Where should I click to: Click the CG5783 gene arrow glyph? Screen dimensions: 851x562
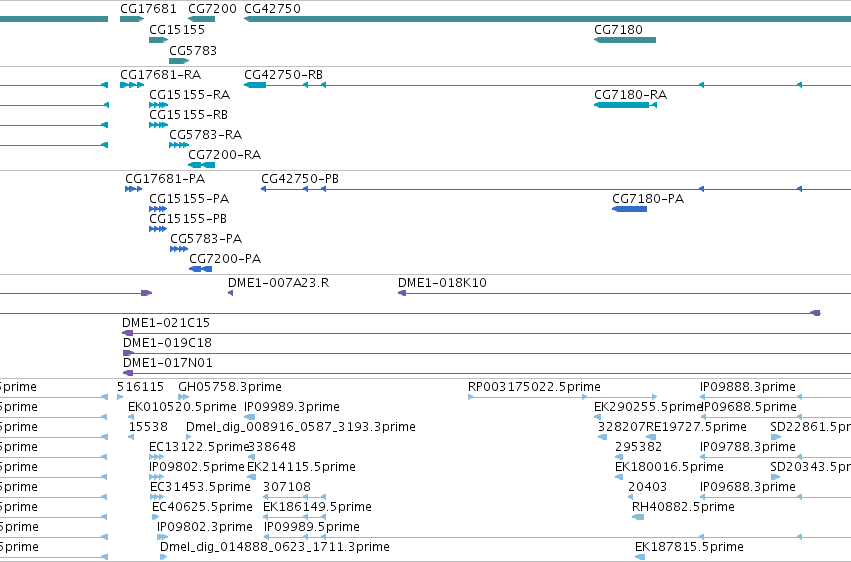(x=179, y=61)
